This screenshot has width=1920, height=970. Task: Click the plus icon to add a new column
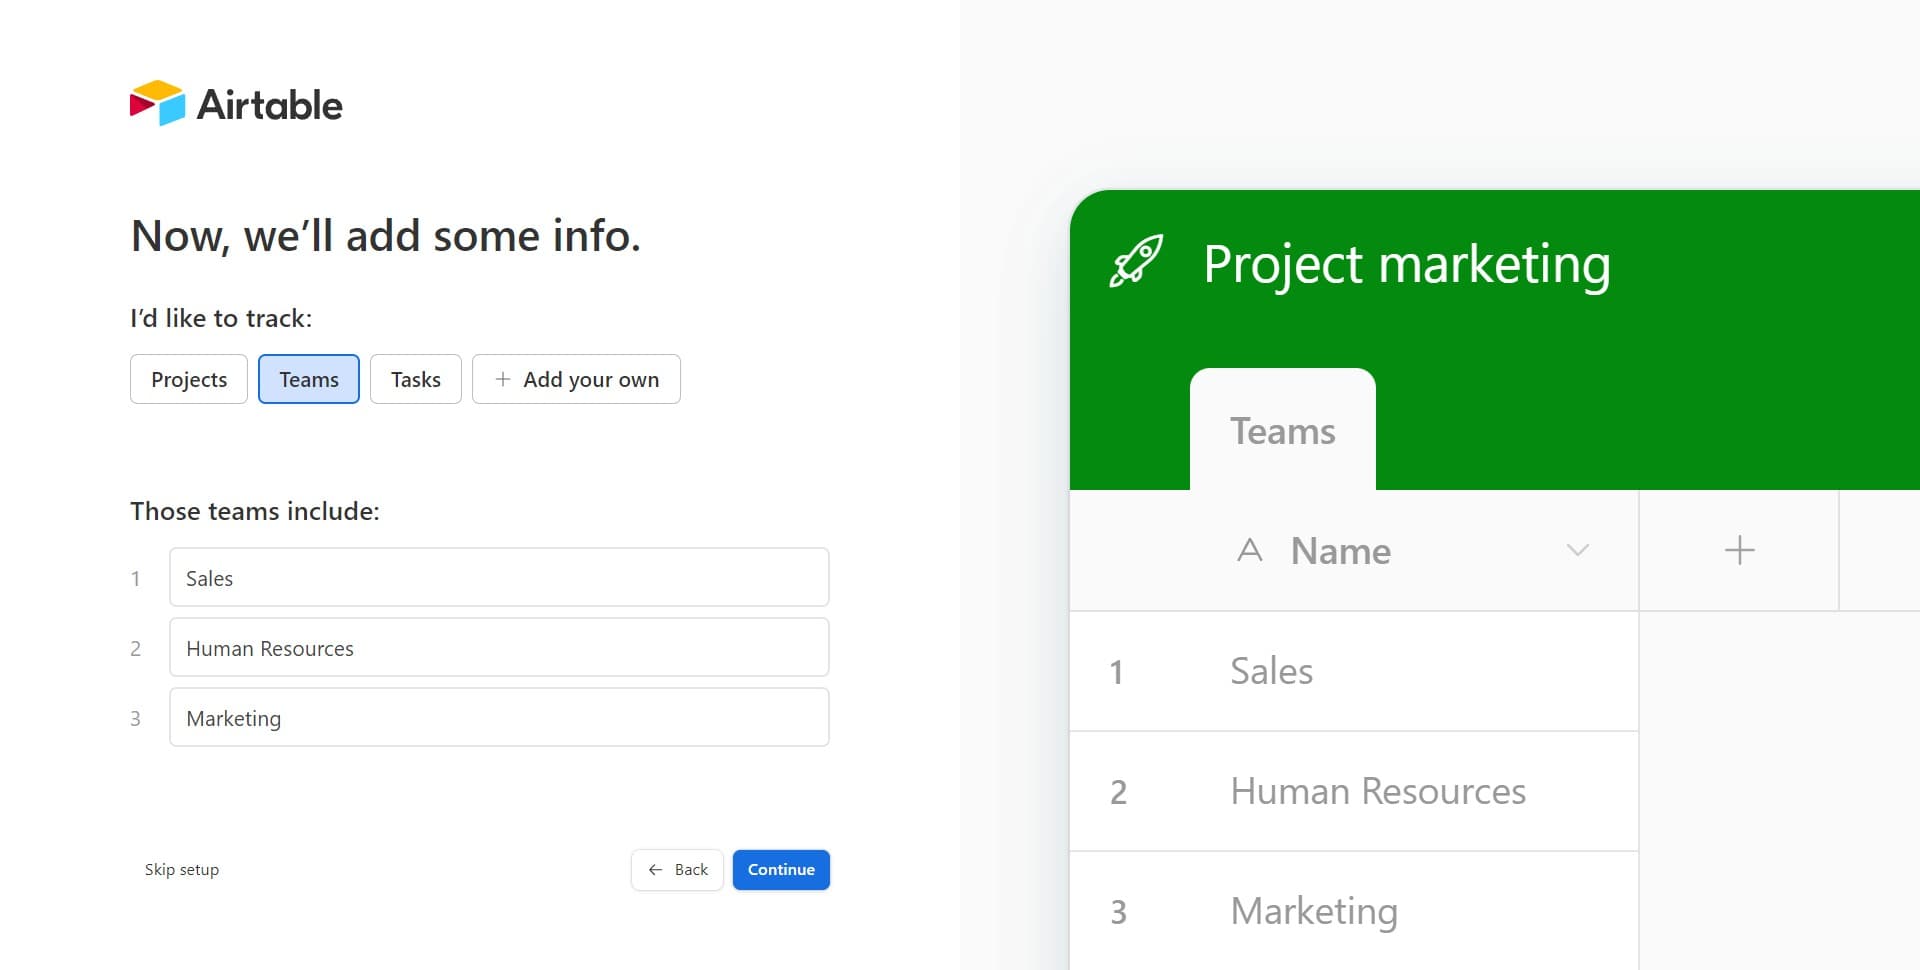click(1739, 549)
